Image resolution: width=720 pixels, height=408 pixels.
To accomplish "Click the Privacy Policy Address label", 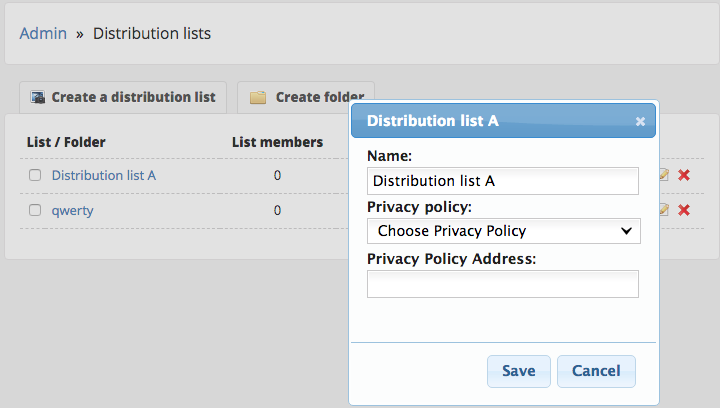I will [x=451, y=259].
